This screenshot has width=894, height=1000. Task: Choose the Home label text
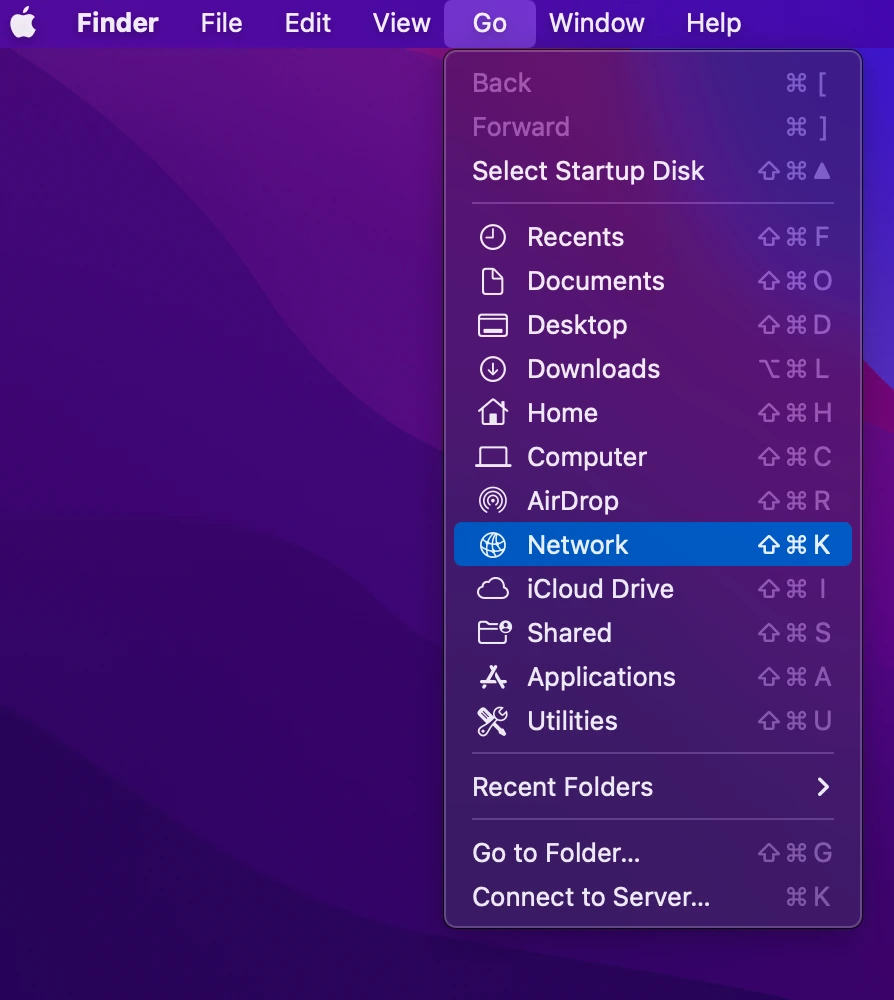562,413
